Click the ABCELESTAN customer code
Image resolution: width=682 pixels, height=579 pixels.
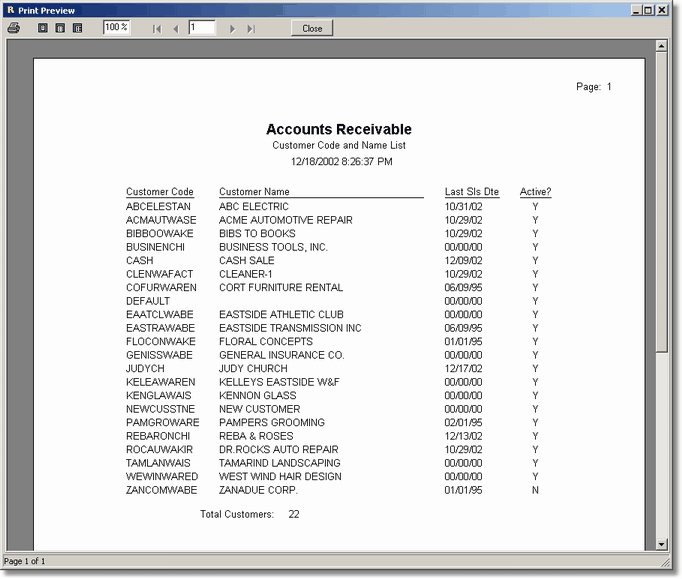158,207
